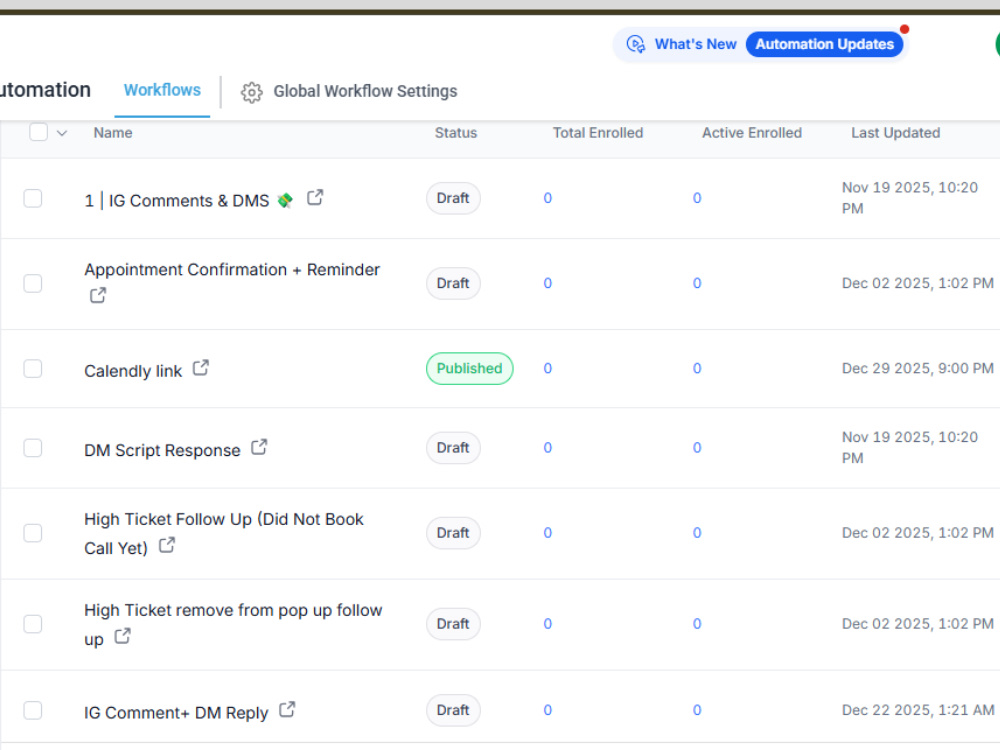The height and width of the screenshot is (750, 1000).
Task: Click Active Enrolled 0 for IG Comment+ DM Reply
Action: click(x=697, y=710)
